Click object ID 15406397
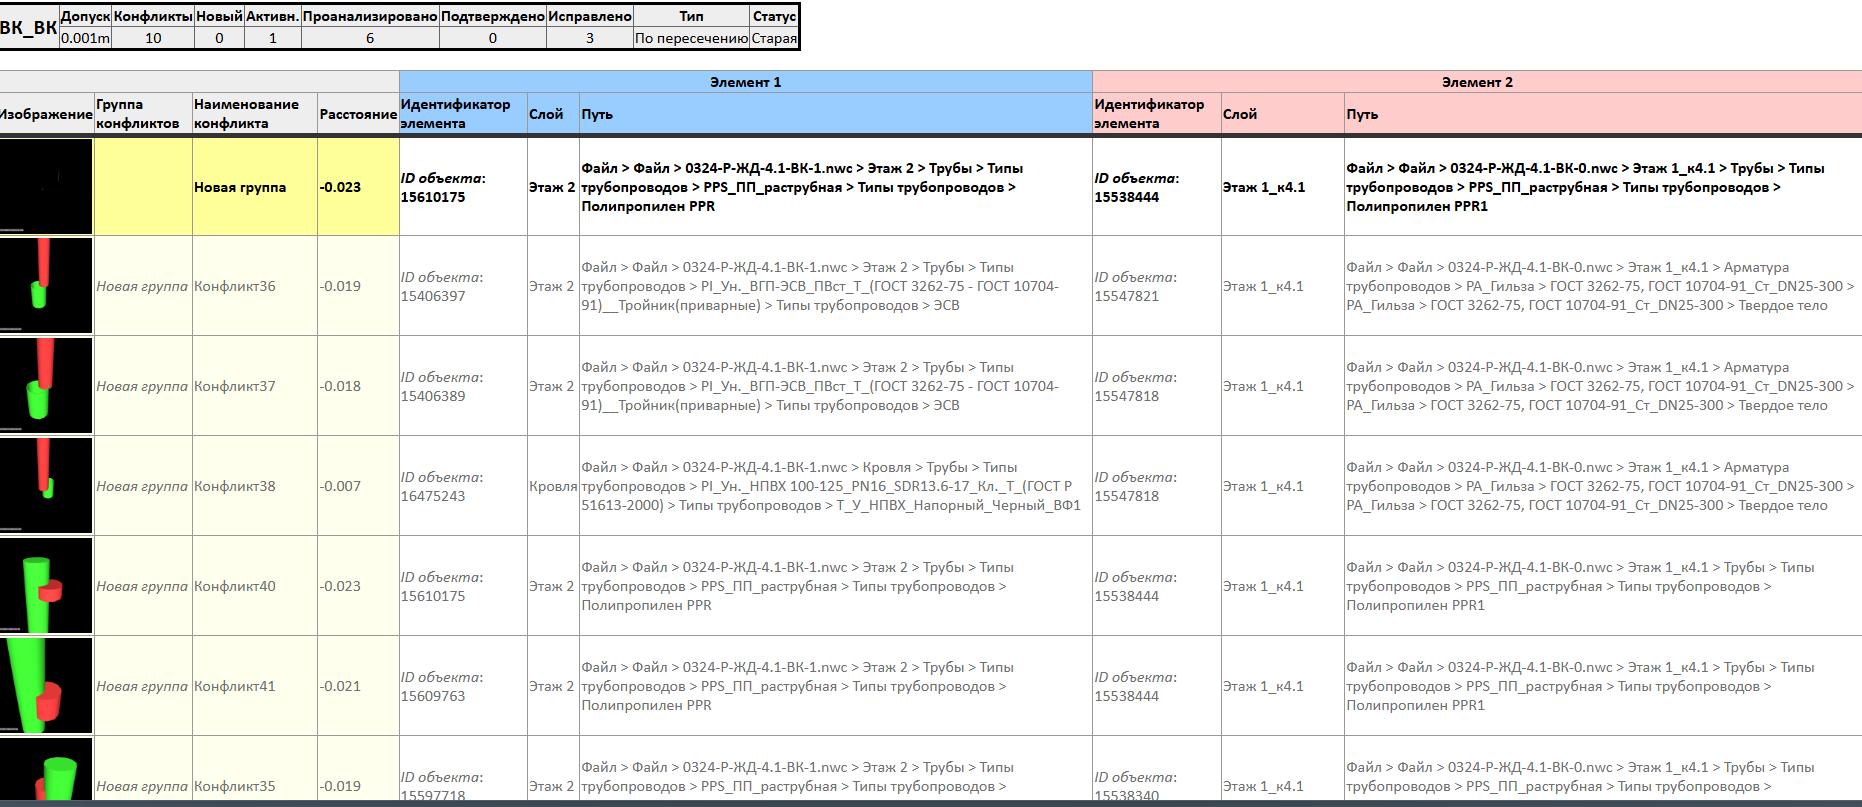The image size is (1862, 807). point(433,296)
